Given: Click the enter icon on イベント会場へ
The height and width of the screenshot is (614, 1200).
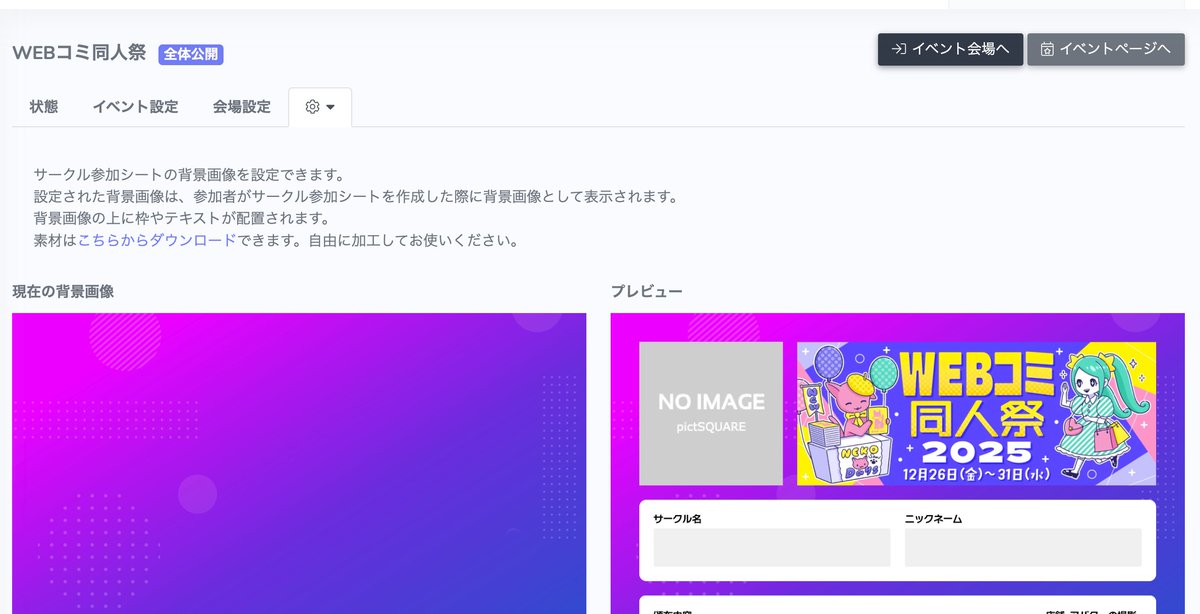Looking at the screenshot, I should (x=899, y=49).
